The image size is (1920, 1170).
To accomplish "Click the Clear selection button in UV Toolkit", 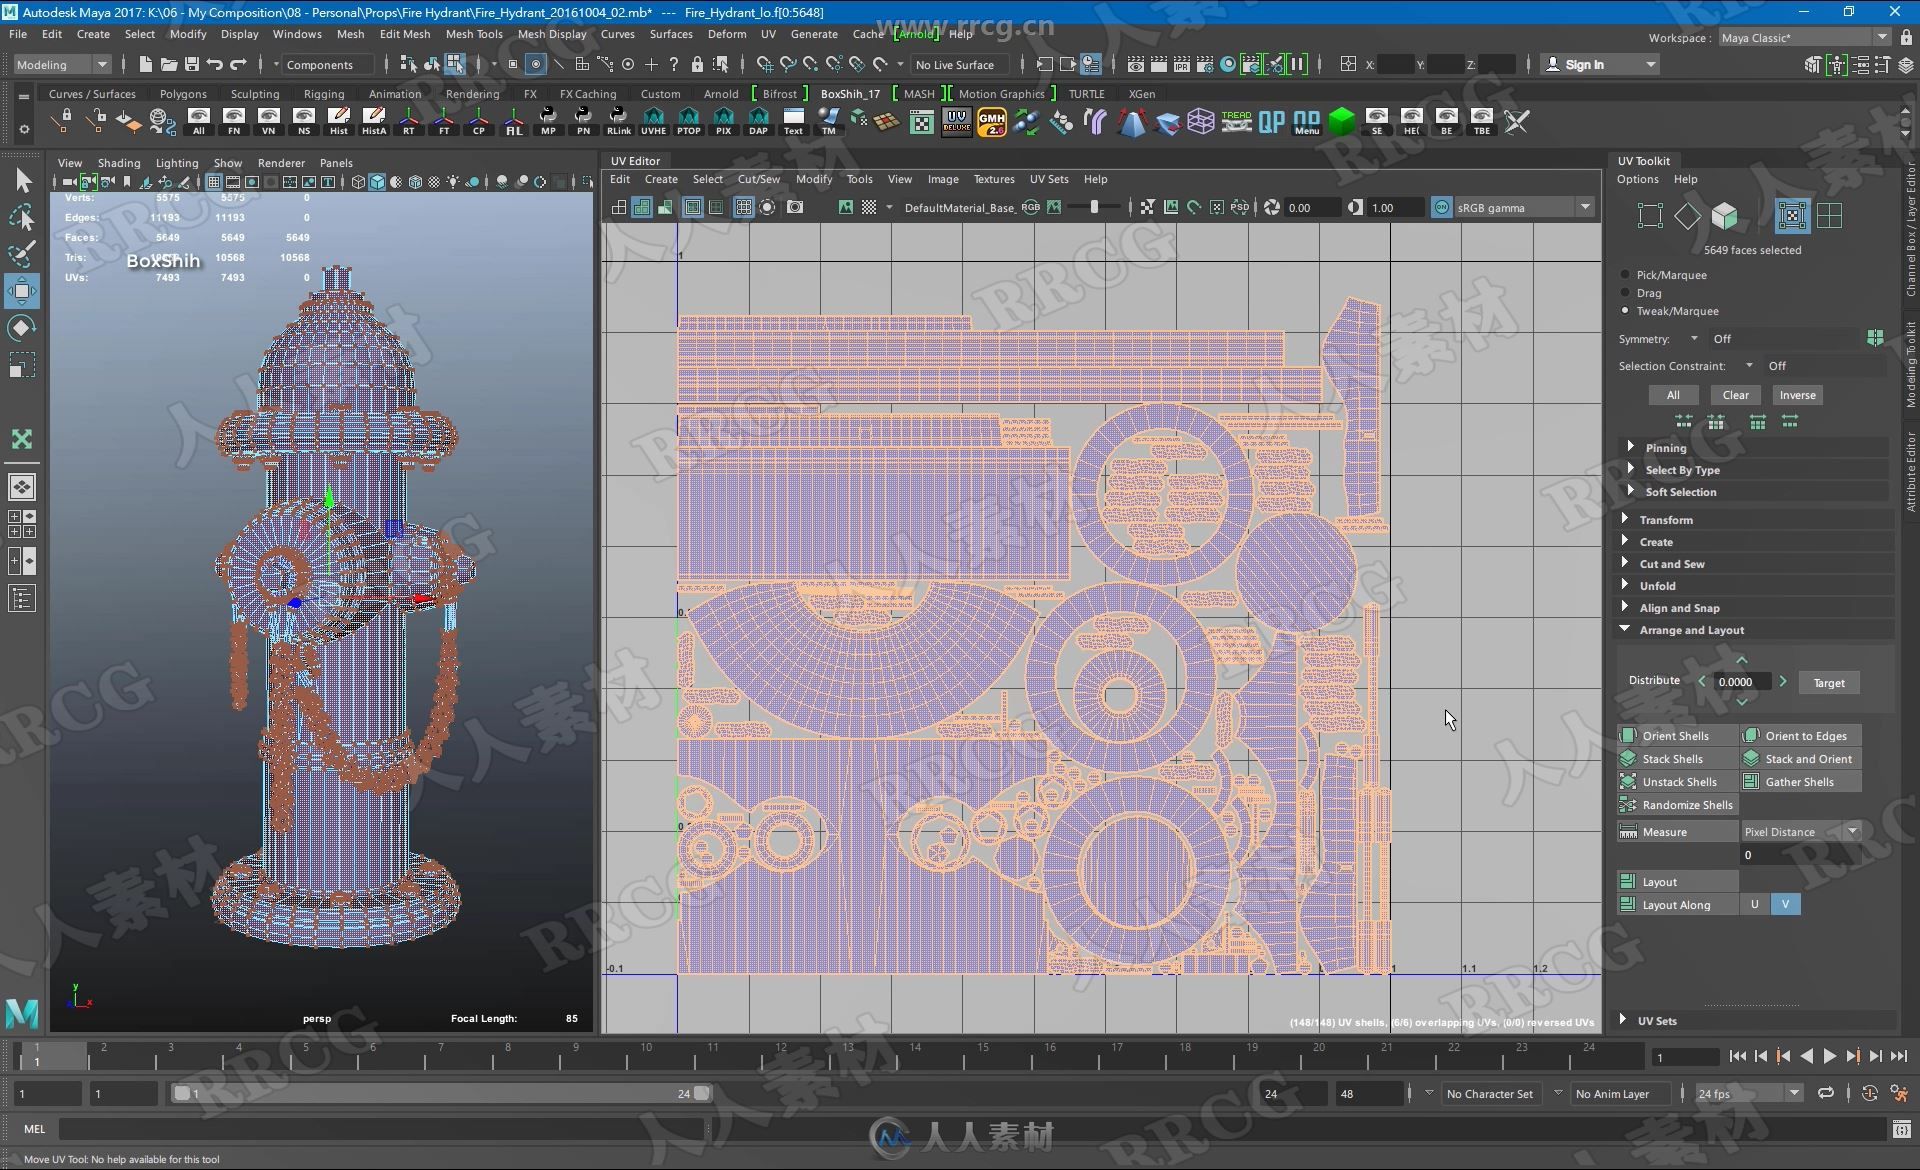I will 1735,394.
